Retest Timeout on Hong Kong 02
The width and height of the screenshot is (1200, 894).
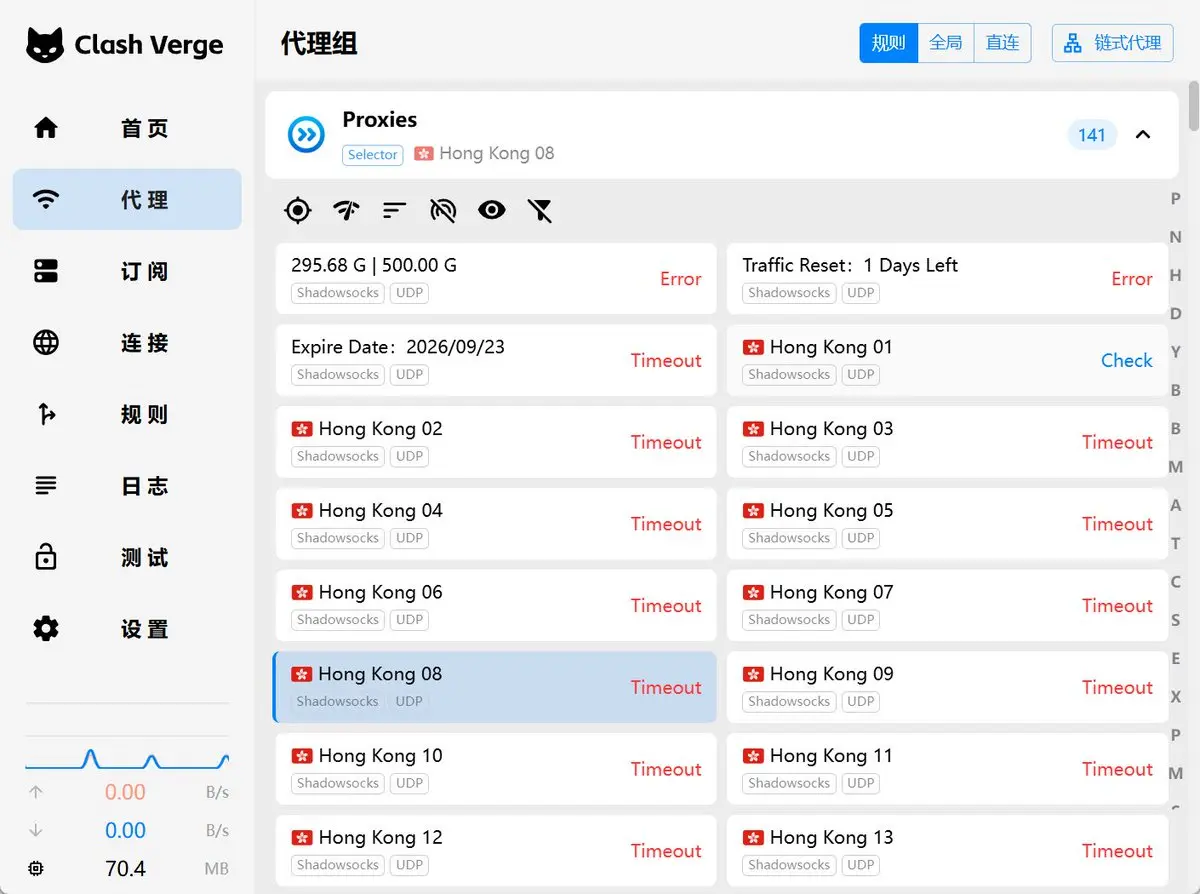click(x=666, y=443)
